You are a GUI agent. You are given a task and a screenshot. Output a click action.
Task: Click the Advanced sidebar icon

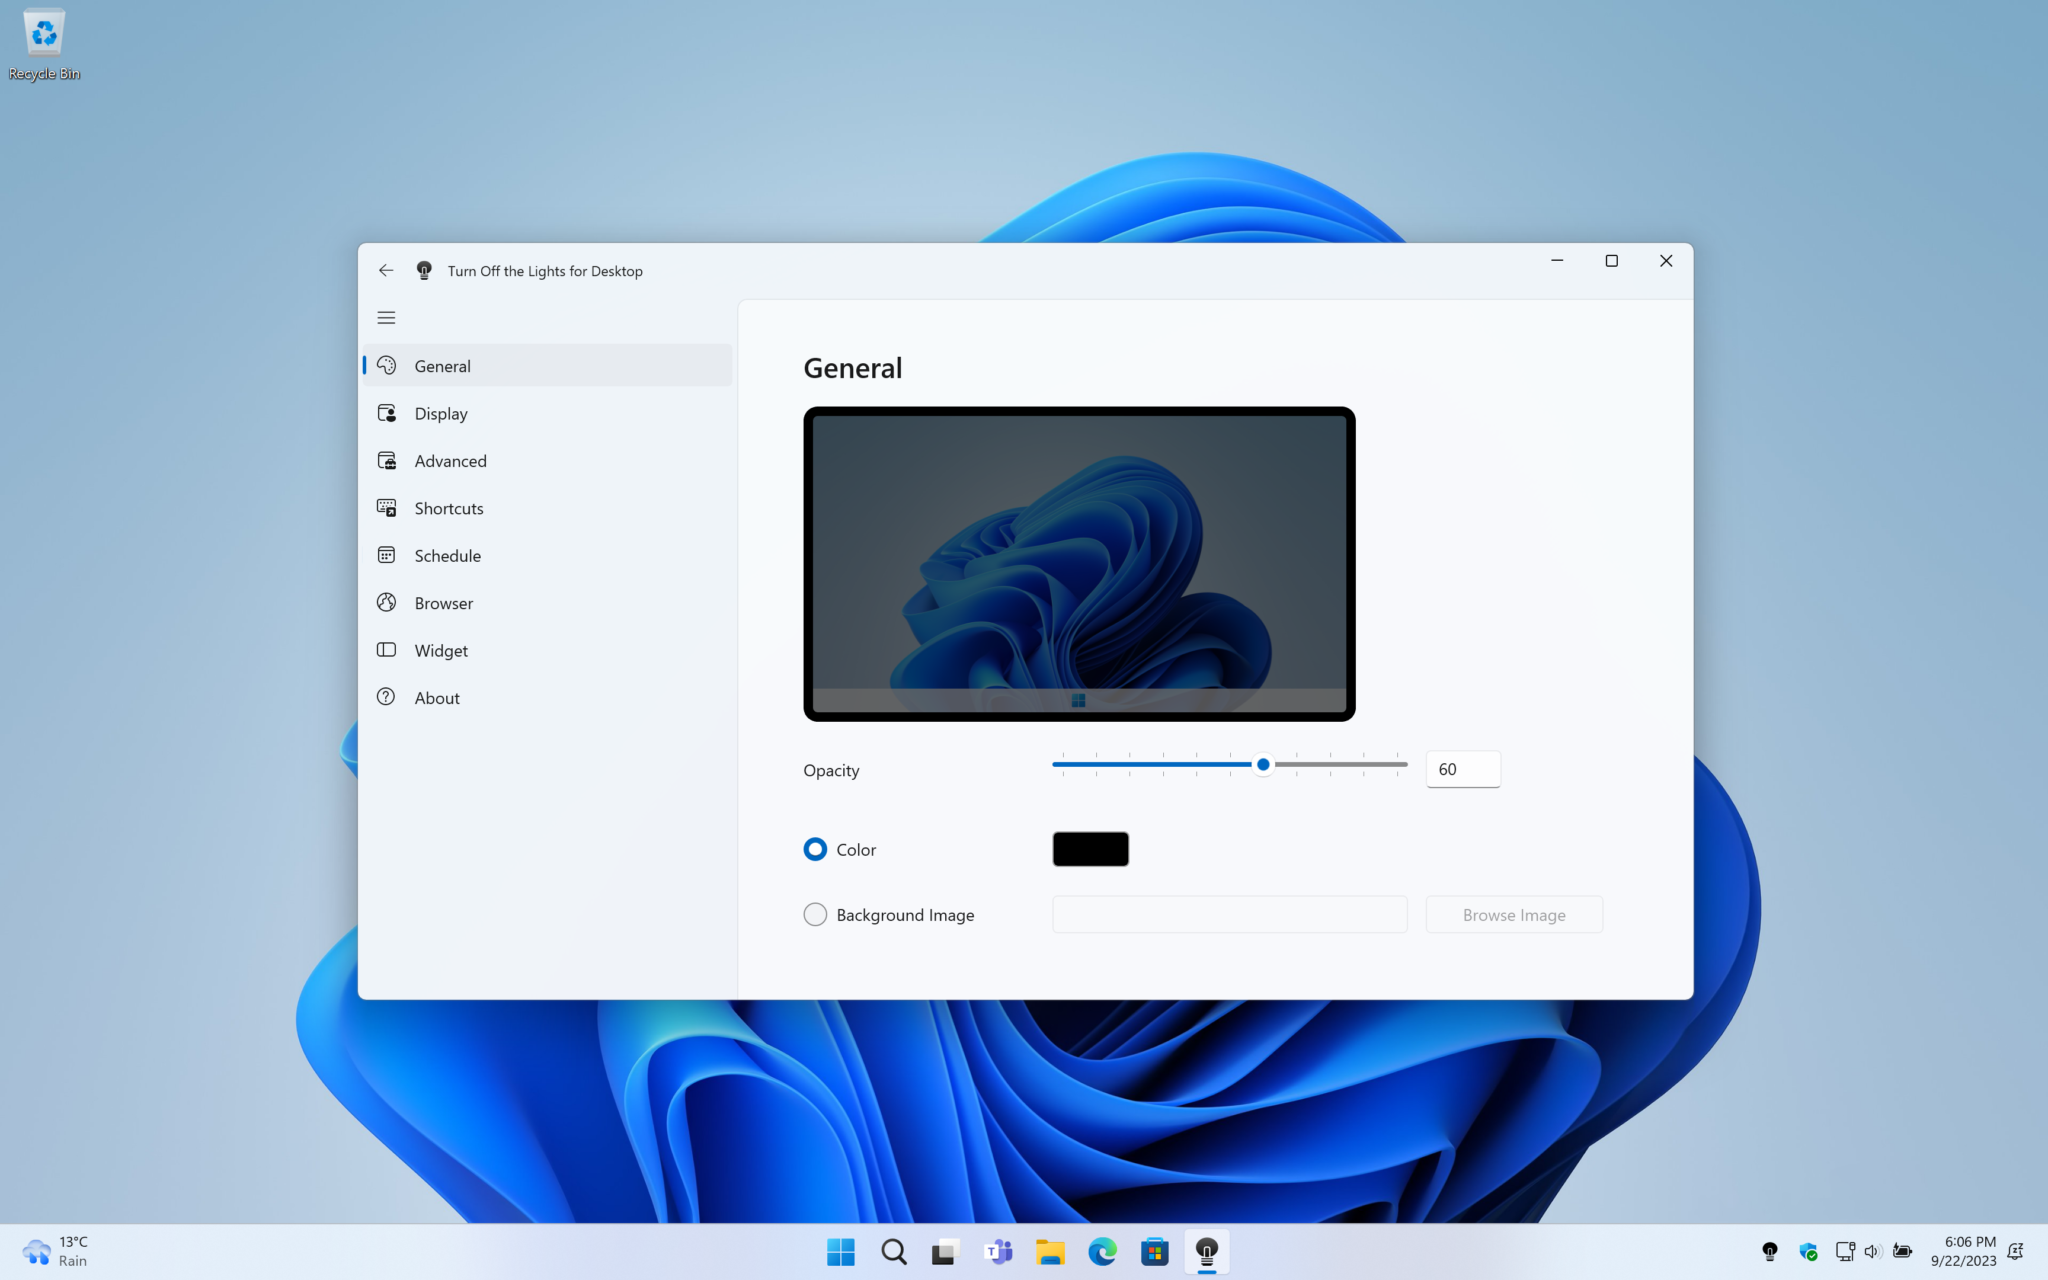[387, 460]
